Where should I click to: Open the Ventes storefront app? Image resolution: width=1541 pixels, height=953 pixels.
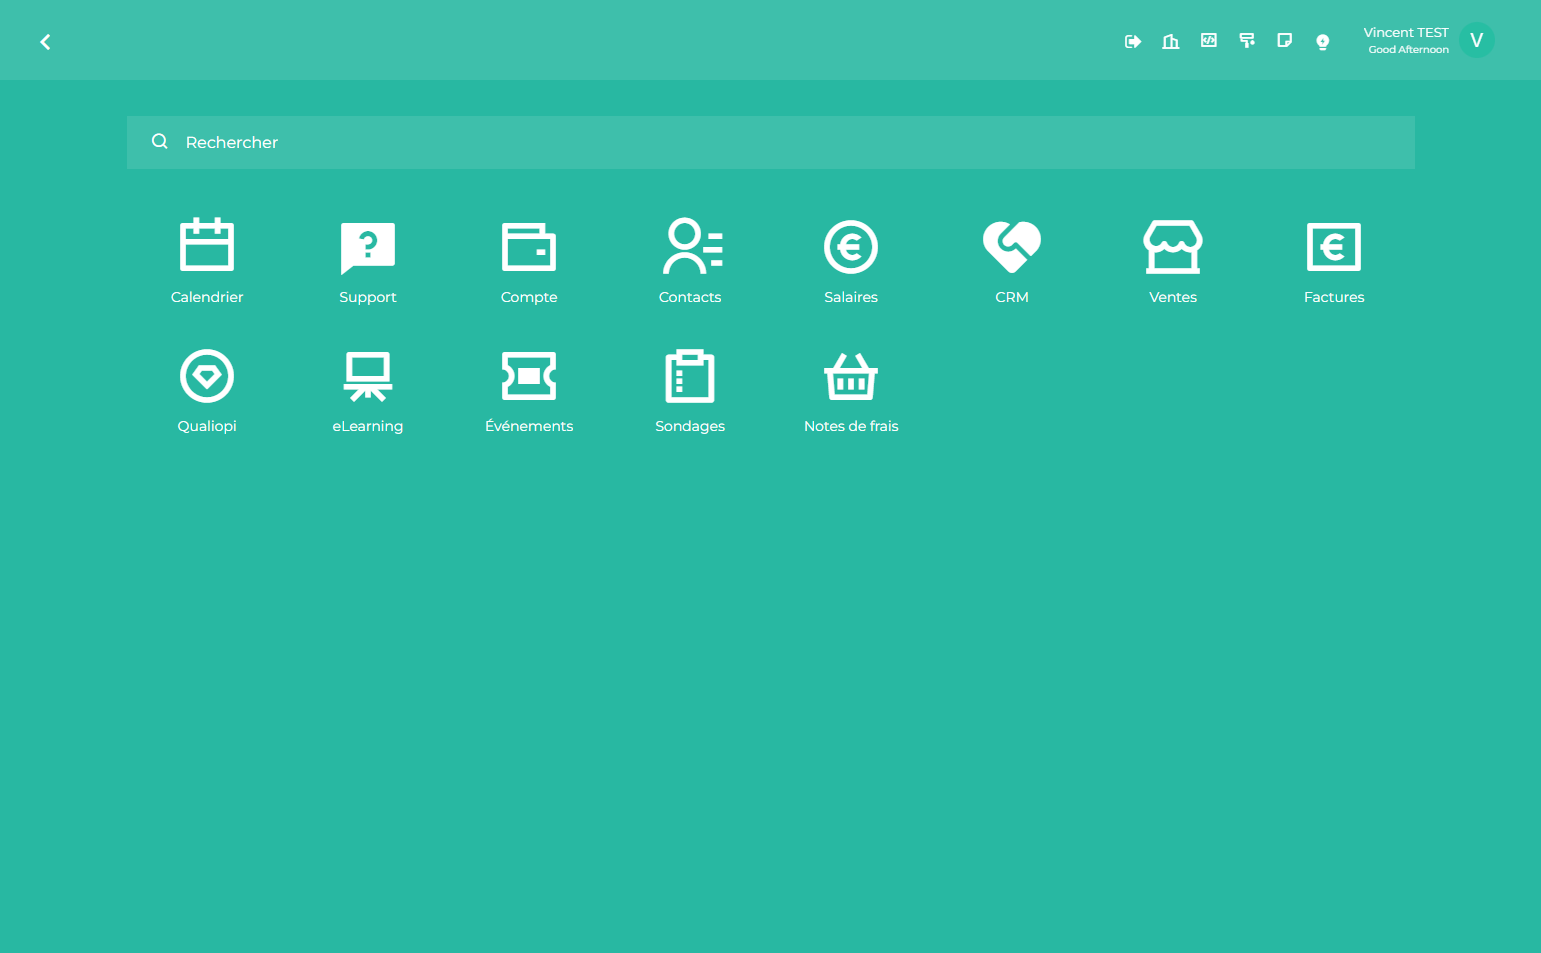coord(1173,261)
